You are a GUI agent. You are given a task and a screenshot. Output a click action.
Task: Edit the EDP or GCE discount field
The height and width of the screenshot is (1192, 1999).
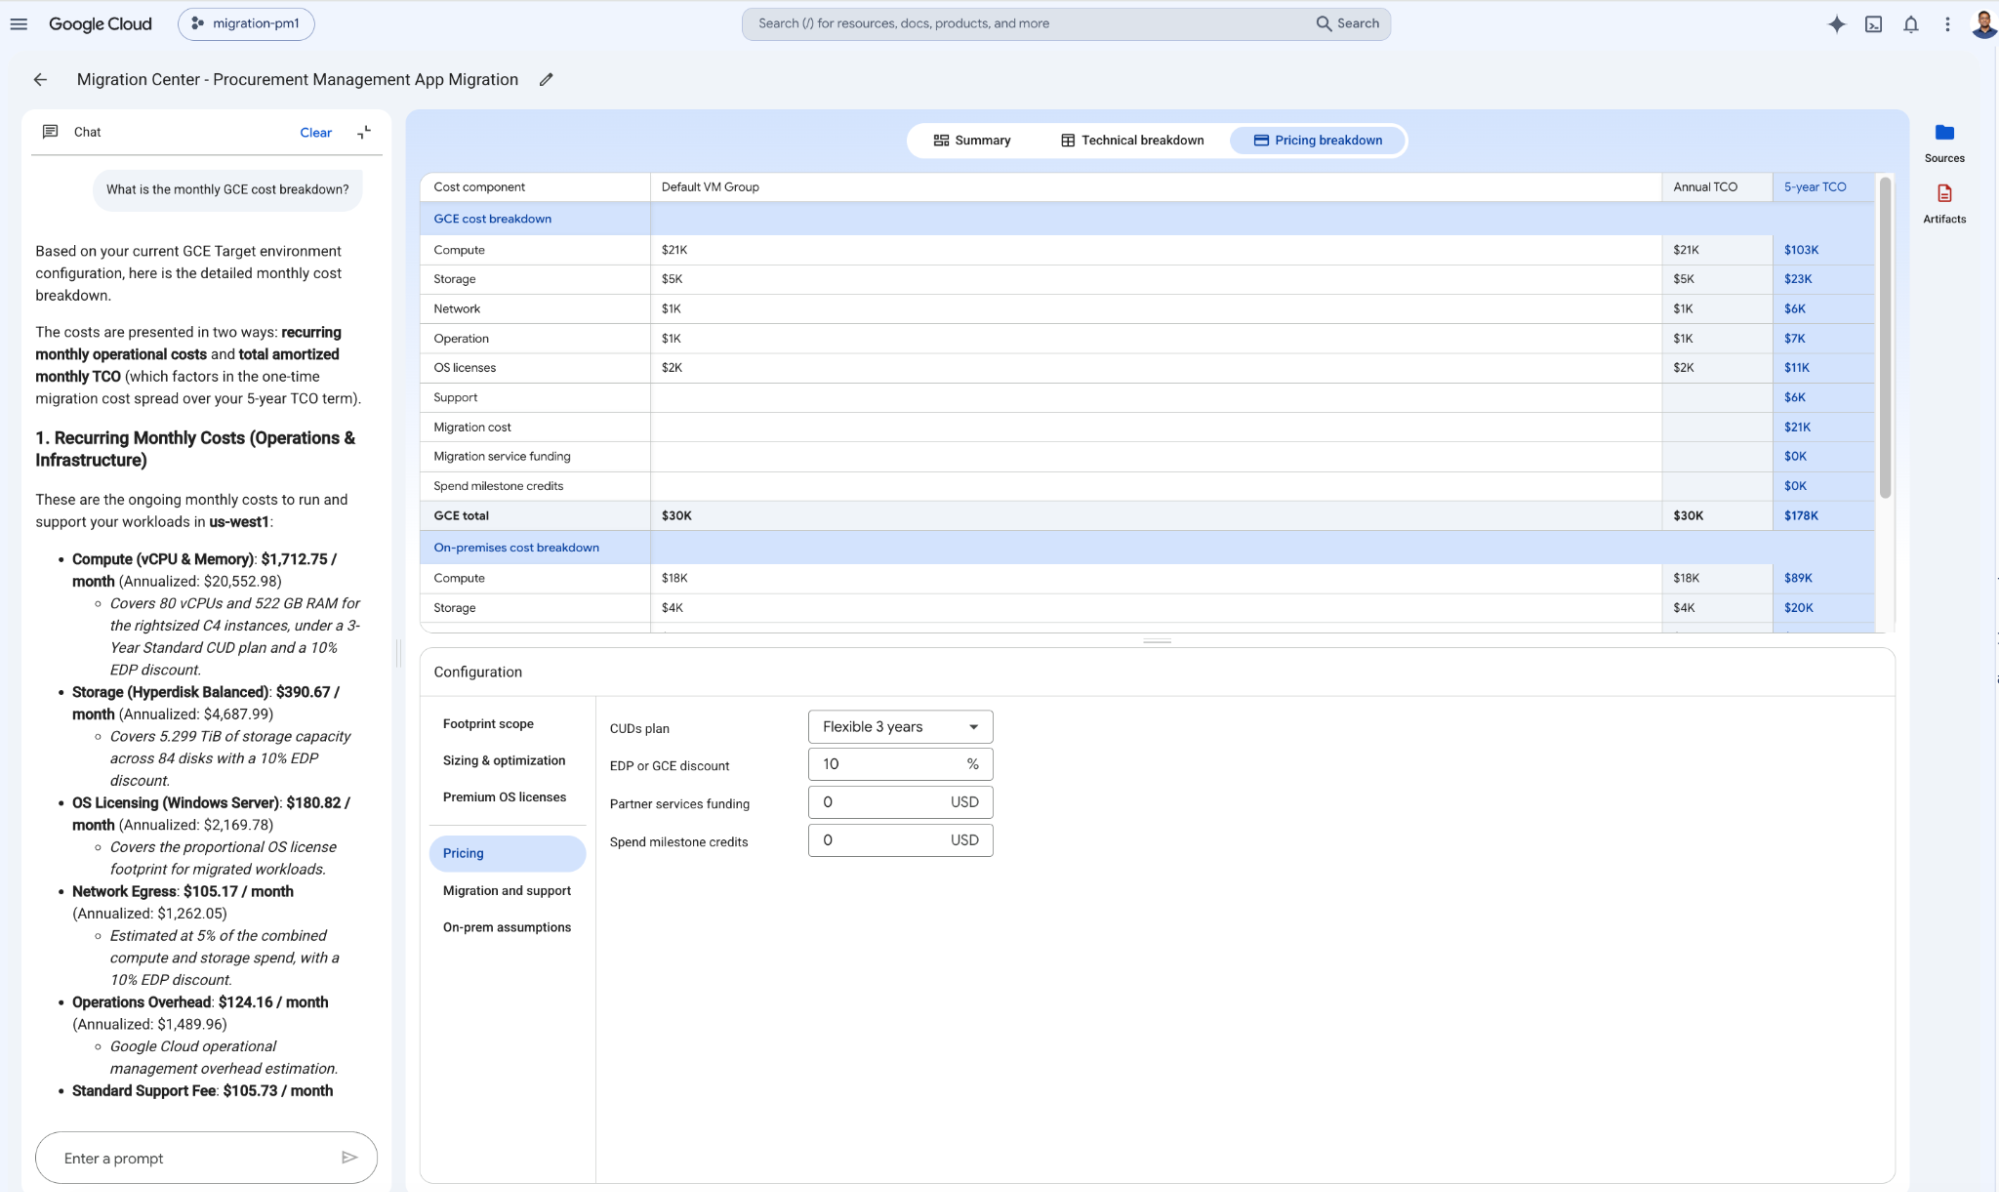[x=900, y=765]
